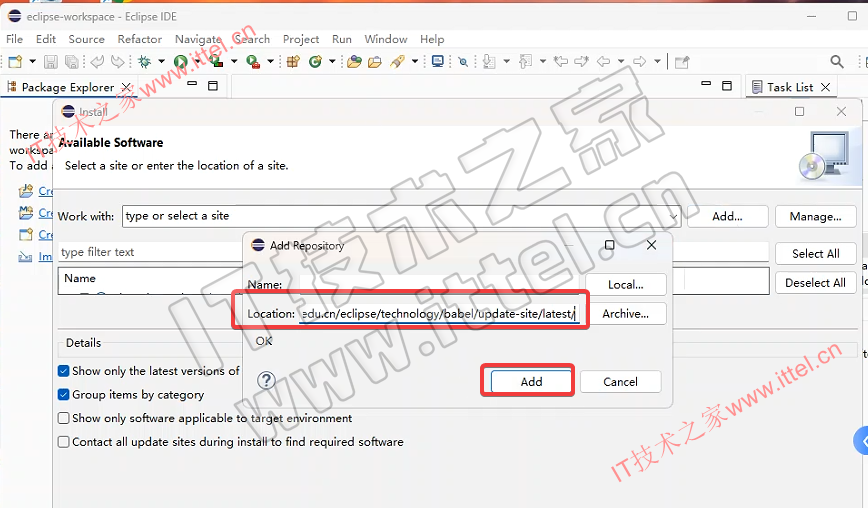
Task: Expand the New Java Class dropdown arrow
Action: 332,61
